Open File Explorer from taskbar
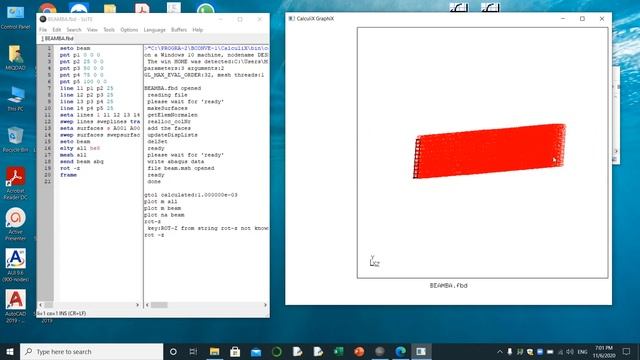This screenshot has height=360, width=640. coord(214,351)
